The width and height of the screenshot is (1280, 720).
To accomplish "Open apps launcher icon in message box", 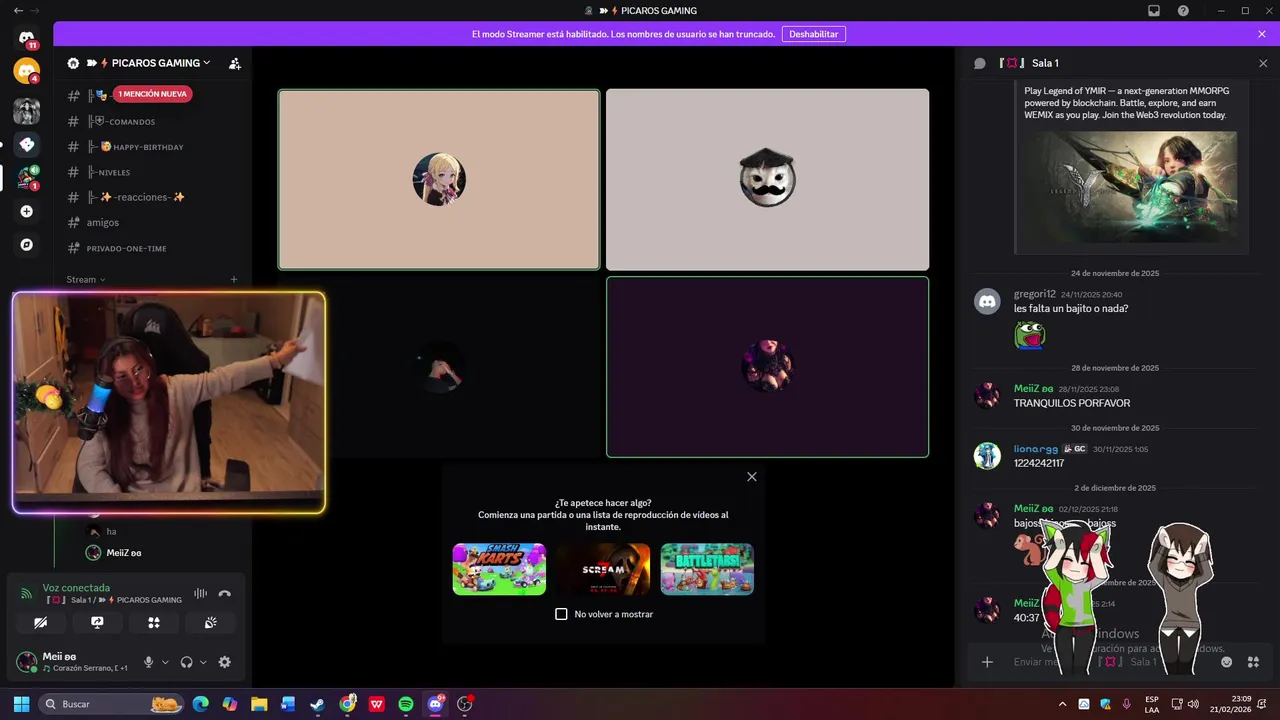I will point(1253,662).
